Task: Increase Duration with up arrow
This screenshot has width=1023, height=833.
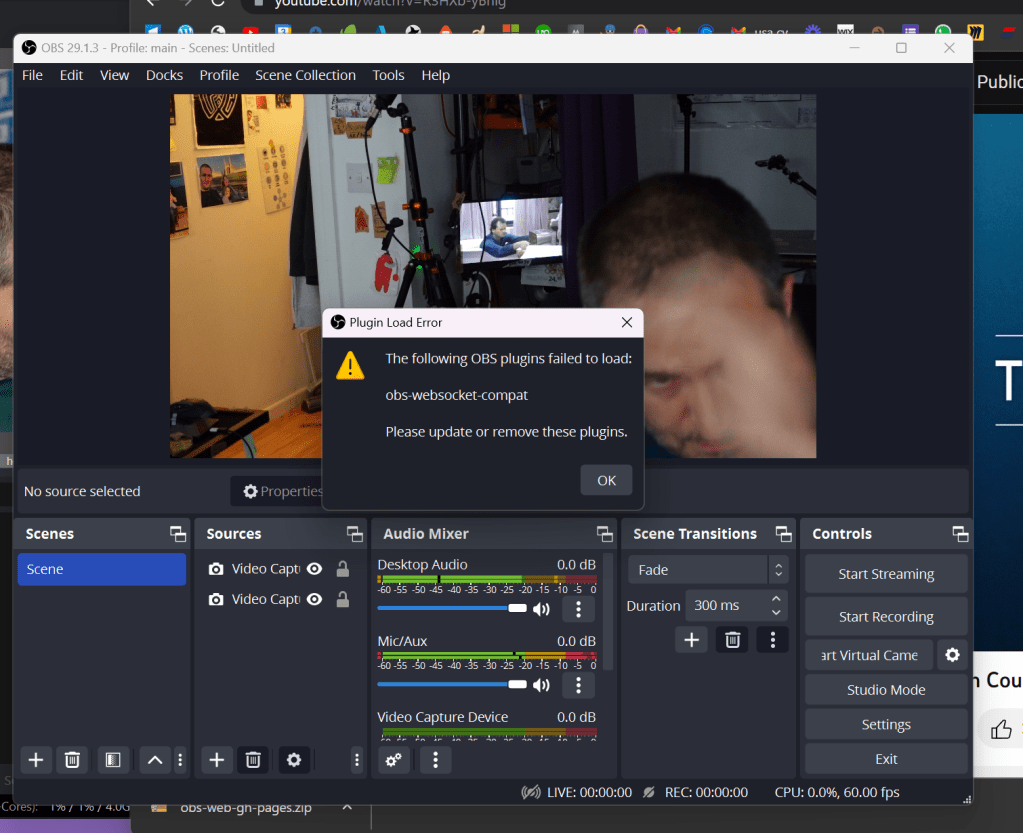Action: click(776, 599)
